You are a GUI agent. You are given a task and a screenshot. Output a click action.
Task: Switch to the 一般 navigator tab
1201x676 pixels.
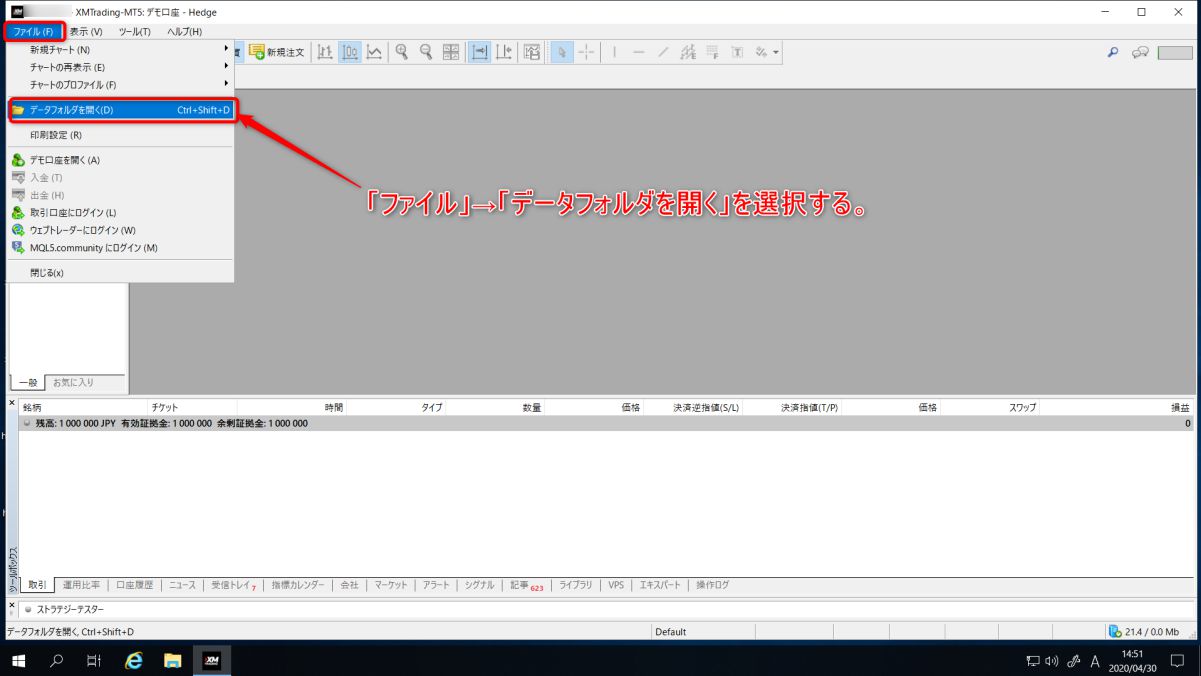coord(26,382)
